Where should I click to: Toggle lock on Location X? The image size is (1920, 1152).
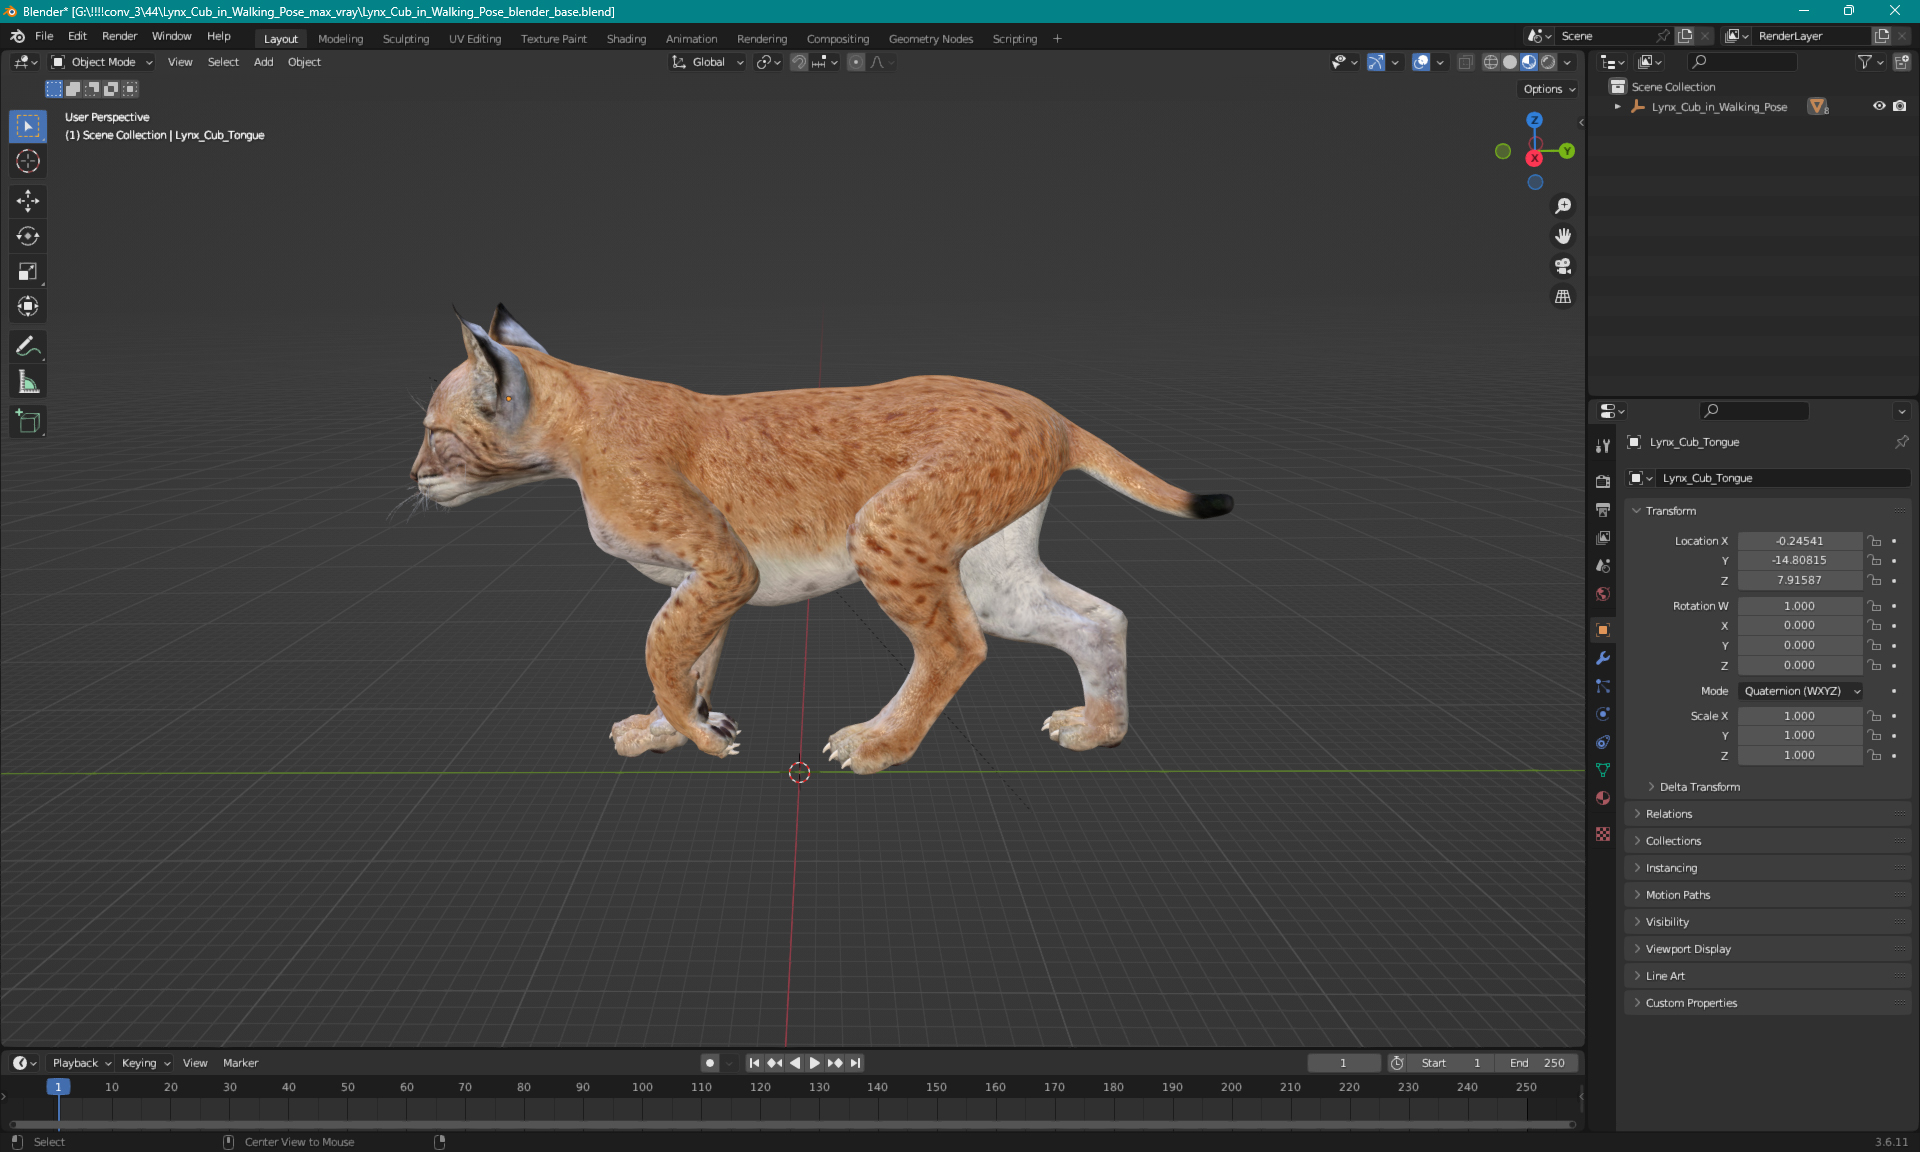1875,541
